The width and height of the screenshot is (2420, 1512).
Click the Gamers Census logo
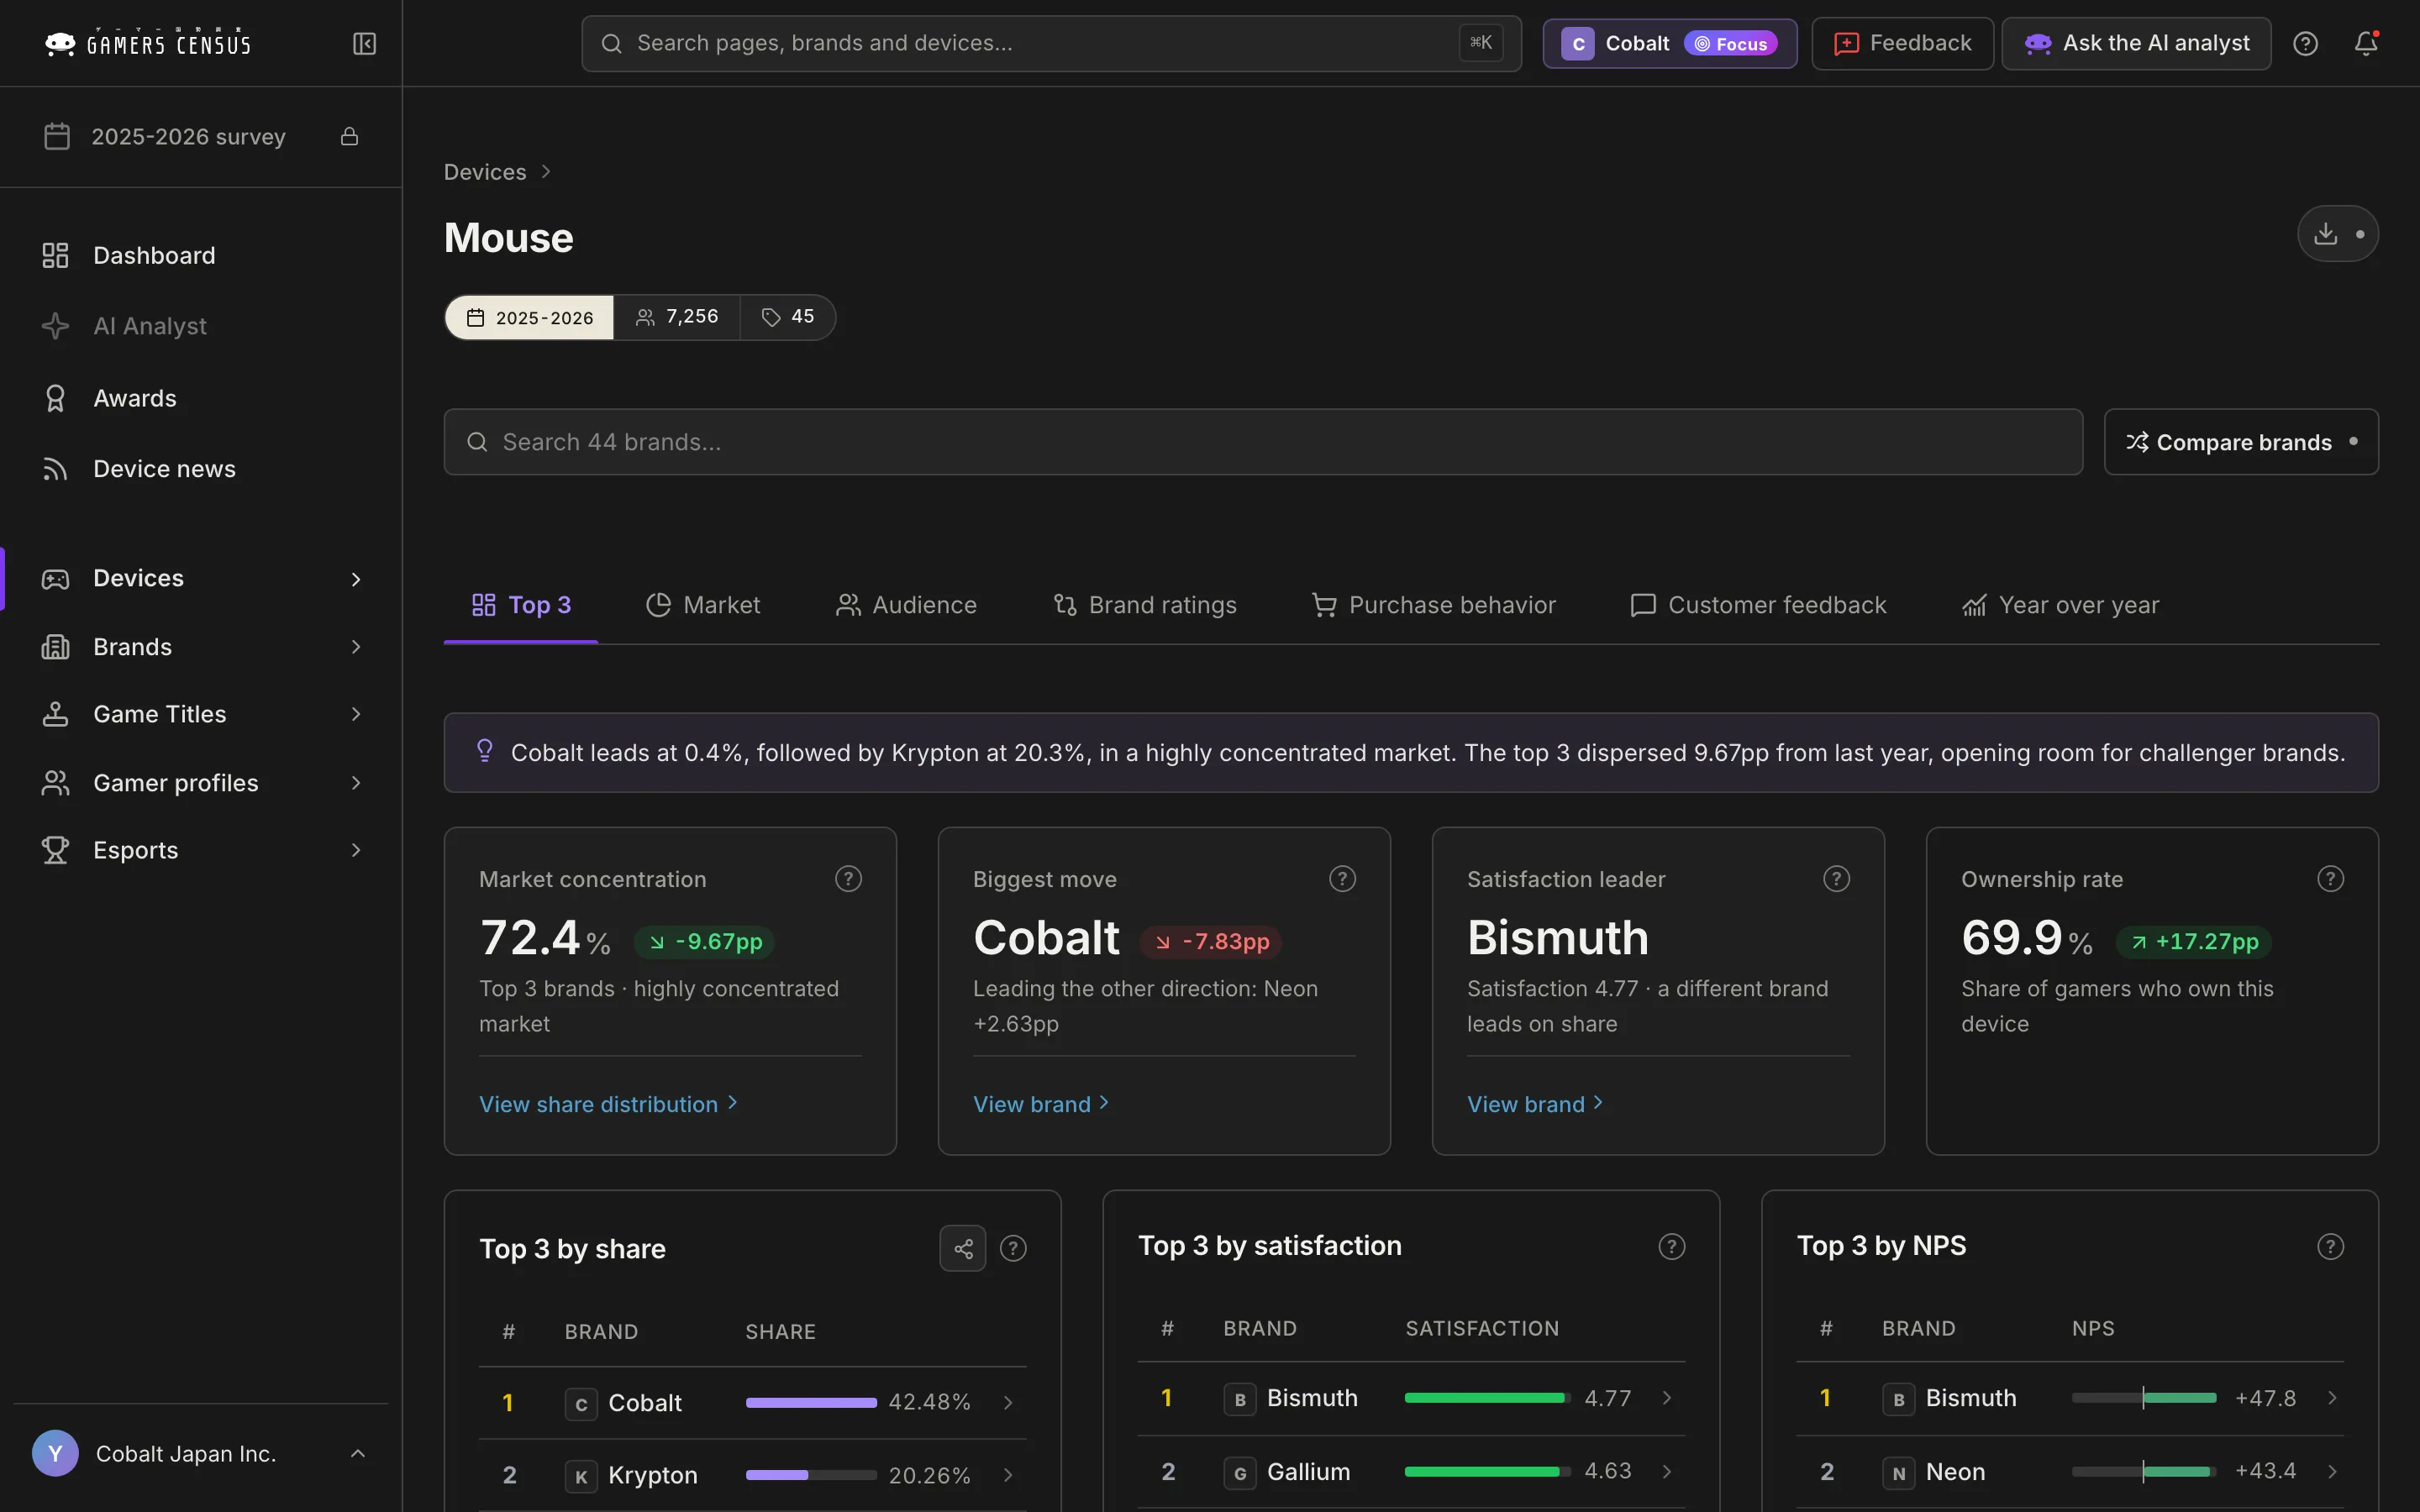tap(148, 44)
